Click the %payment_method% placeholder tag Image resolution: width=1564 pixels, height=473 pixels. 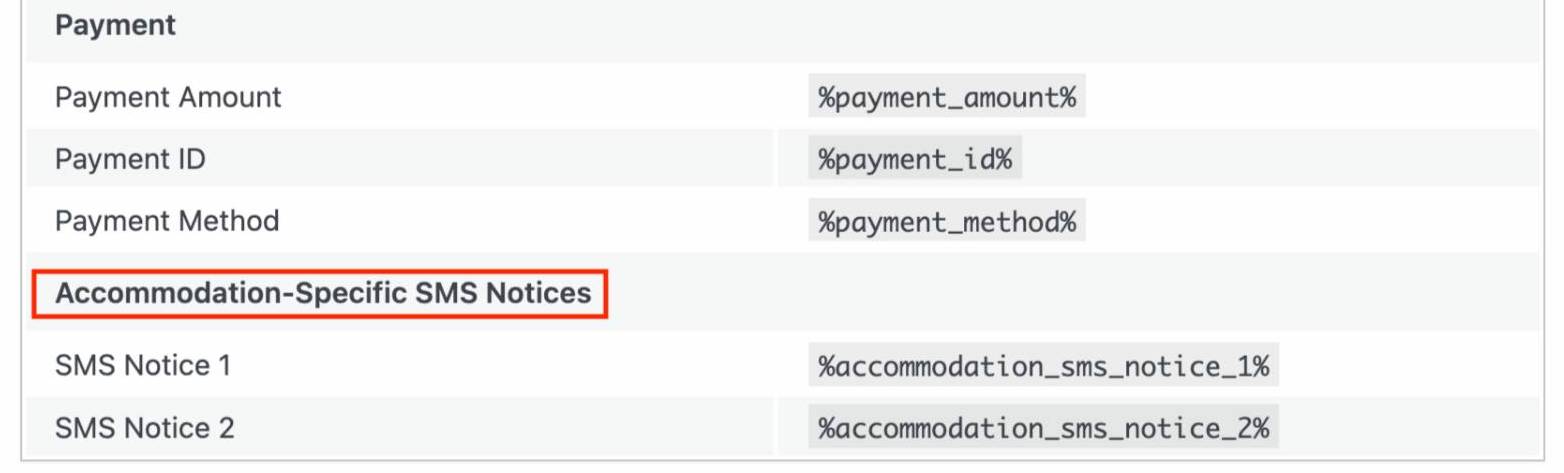[947, 221]
